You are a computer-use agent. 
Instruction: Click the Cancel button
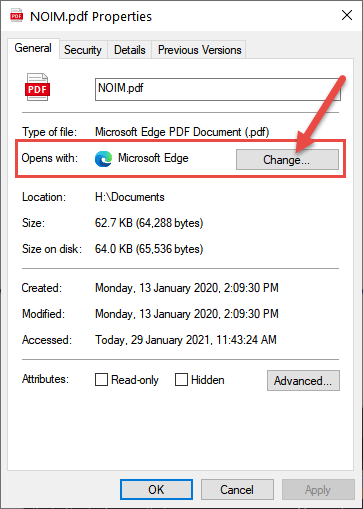pyautogui.click(x=237, y=490)
